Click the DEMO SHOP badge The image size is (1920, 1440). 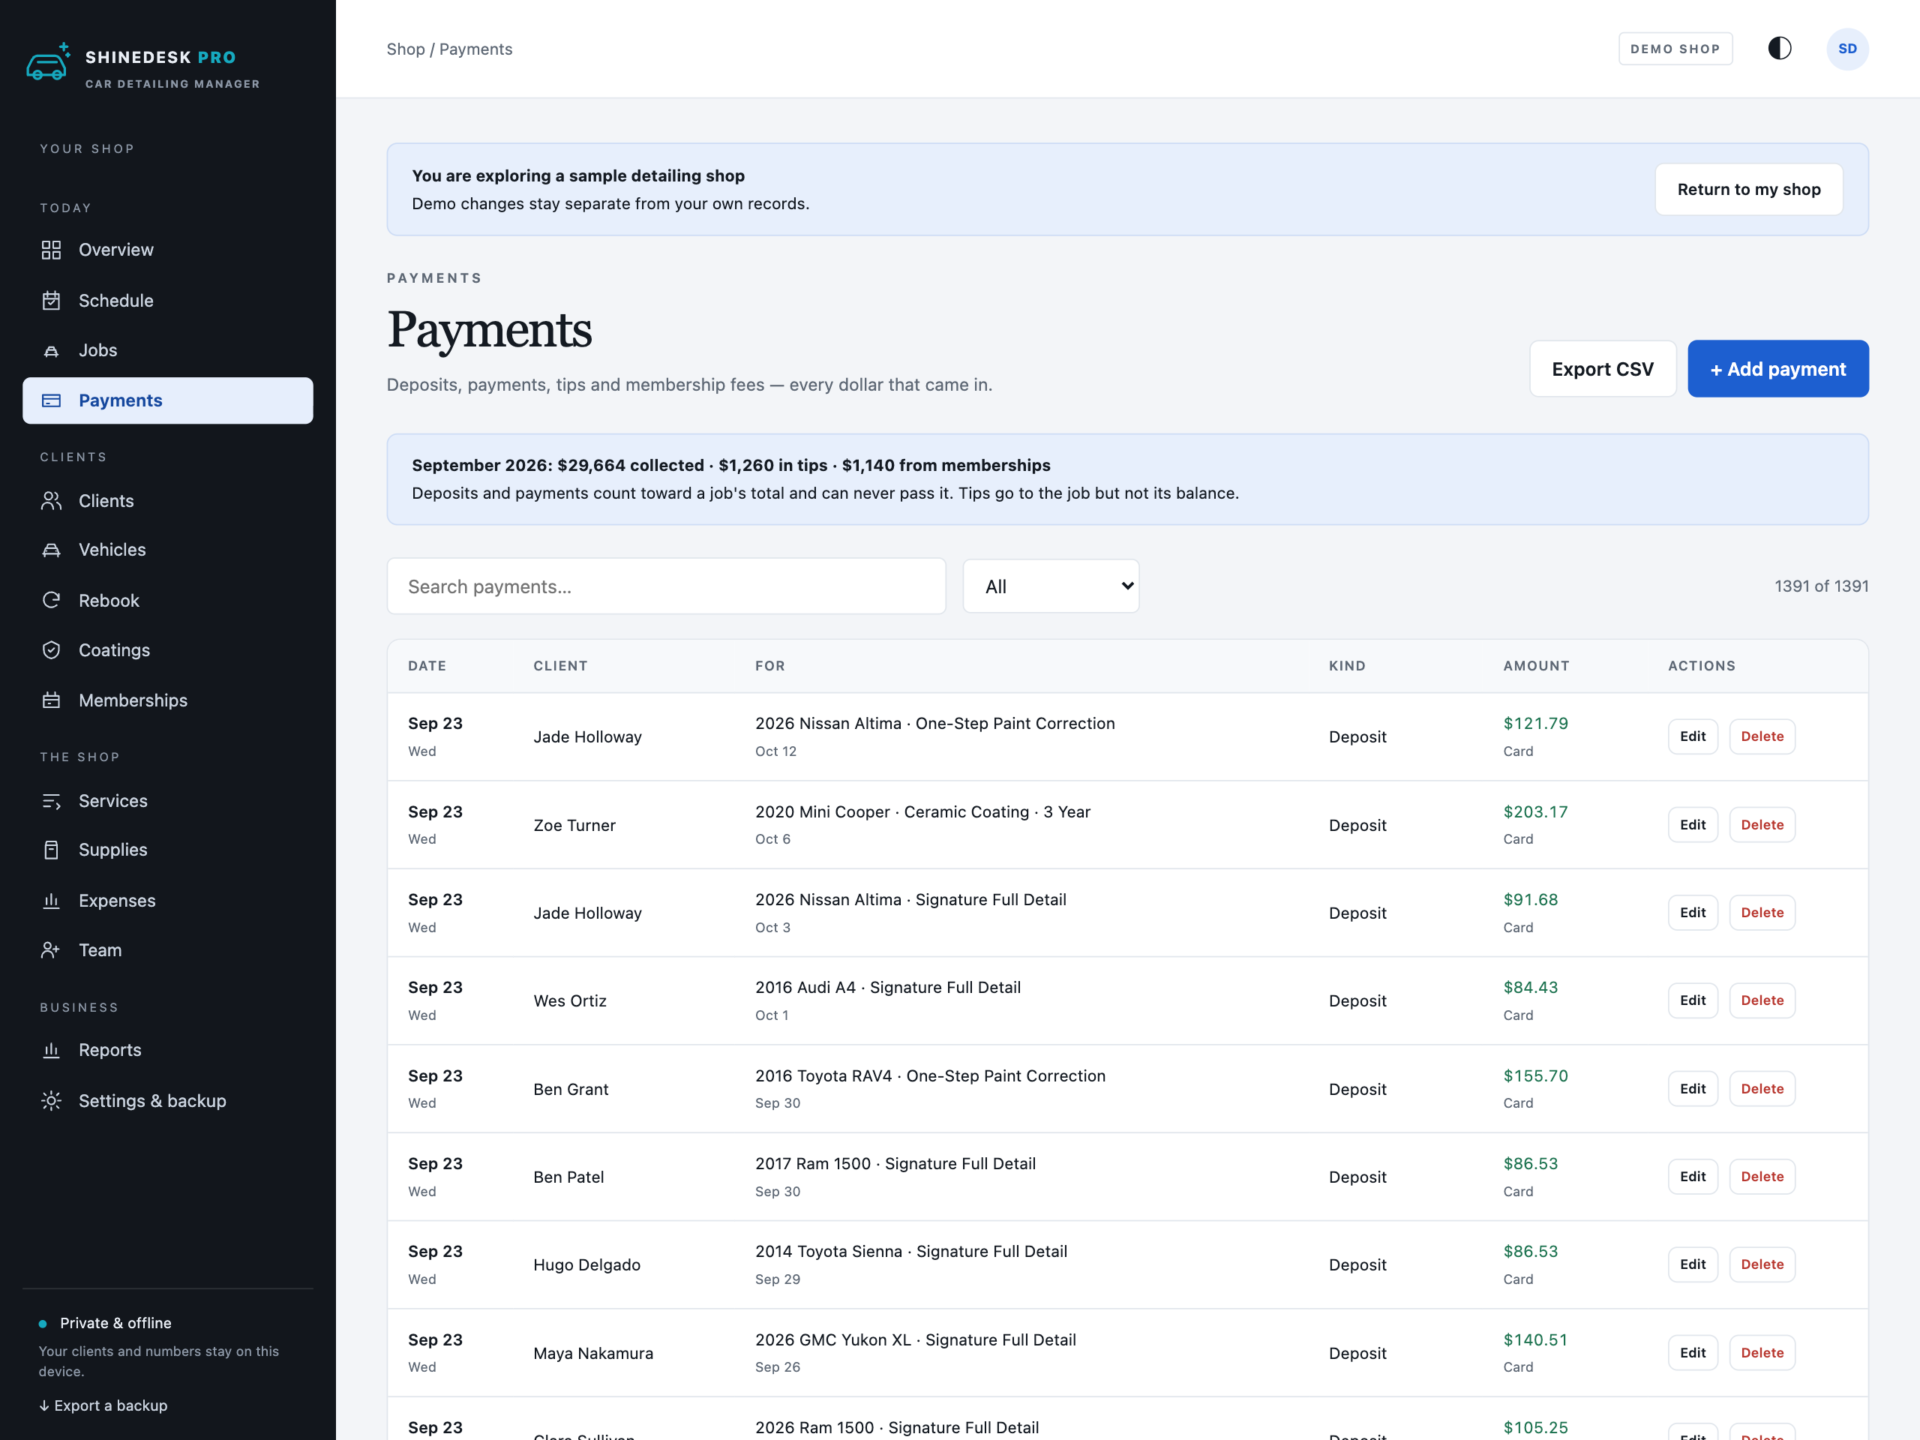coord(1675,48)
